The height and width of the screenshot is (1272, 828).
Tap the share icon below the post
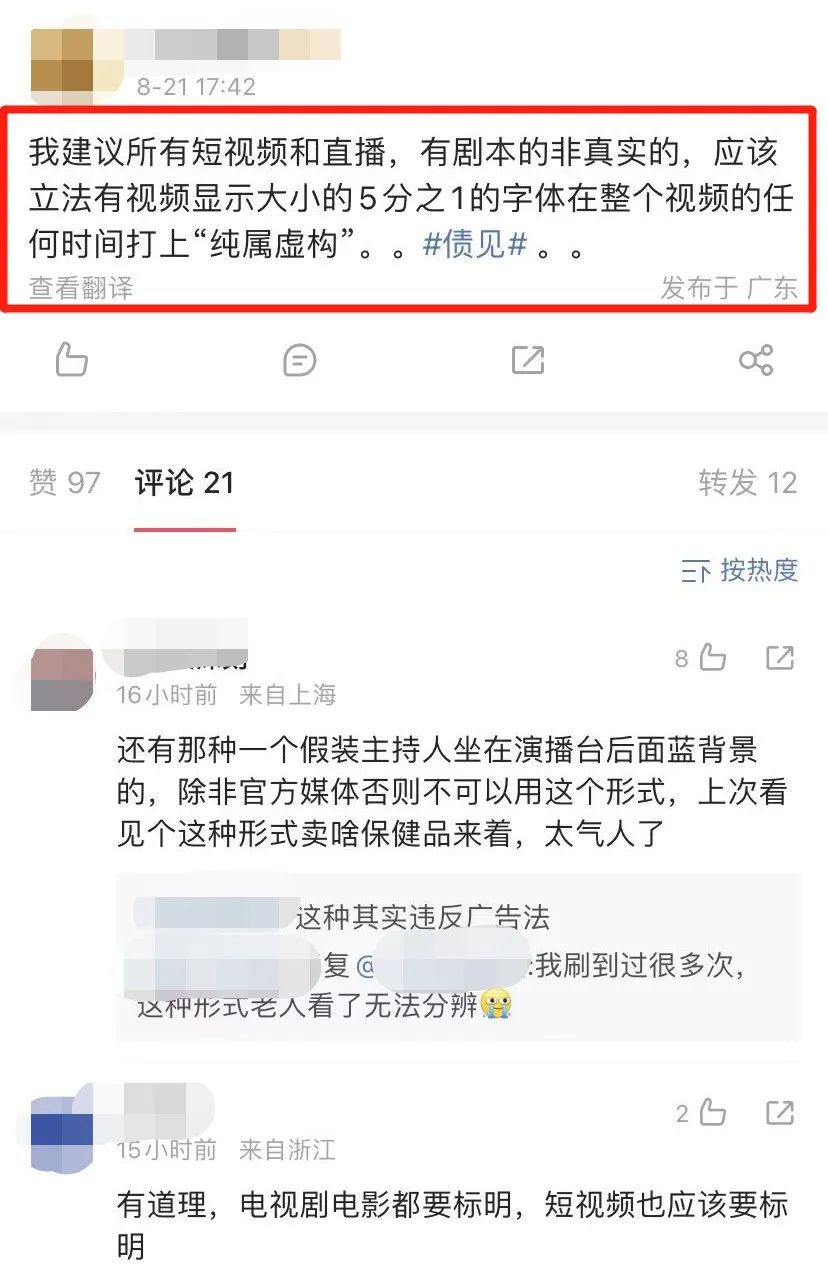click(x=756, y=360)
